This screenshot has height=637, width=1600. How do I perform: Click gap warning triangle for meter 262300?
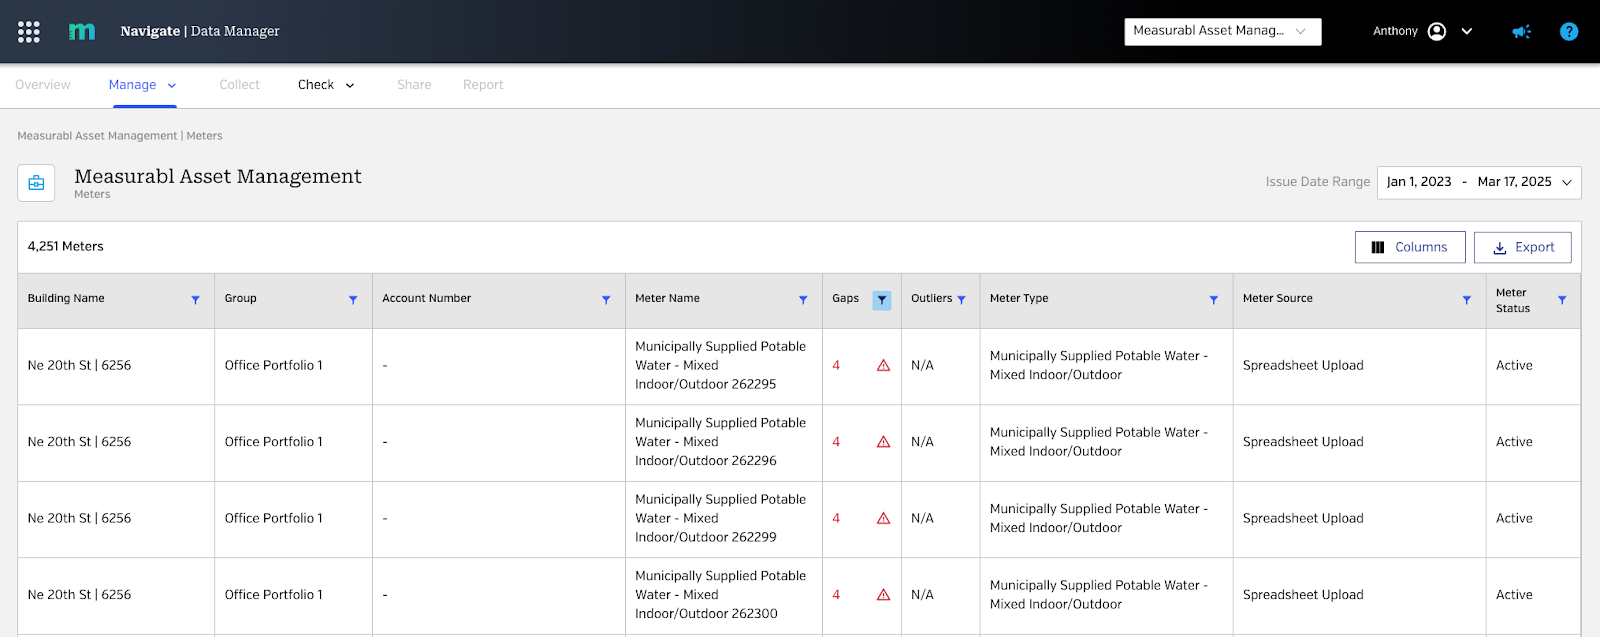click(x=884, y=595)
